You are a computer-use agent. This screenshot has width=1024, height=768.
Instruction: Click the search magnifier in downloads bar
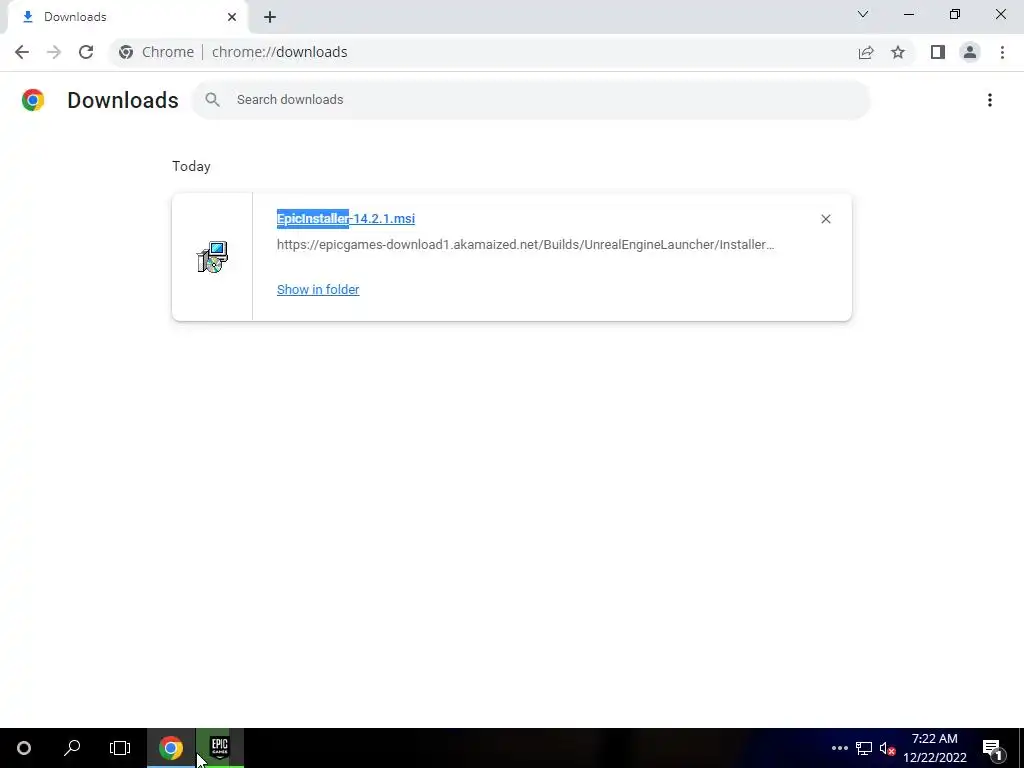212,100
